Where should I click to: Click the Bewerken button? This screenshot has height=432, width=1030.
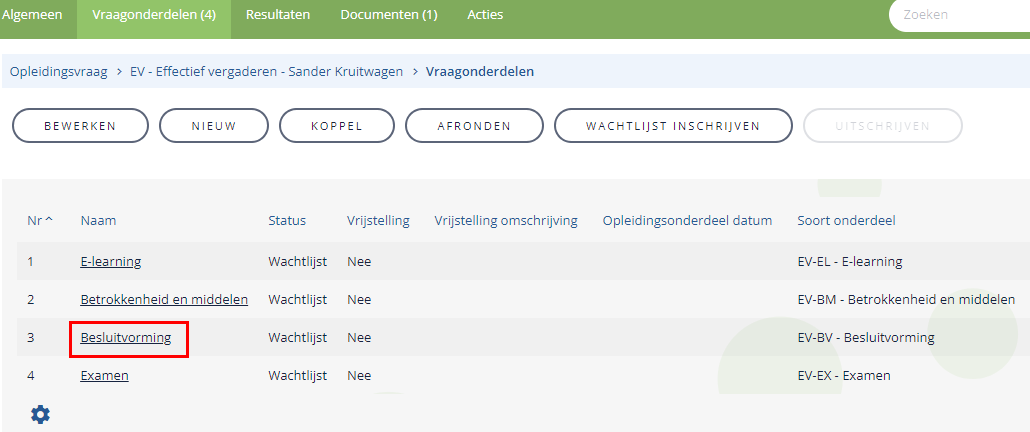80,125
